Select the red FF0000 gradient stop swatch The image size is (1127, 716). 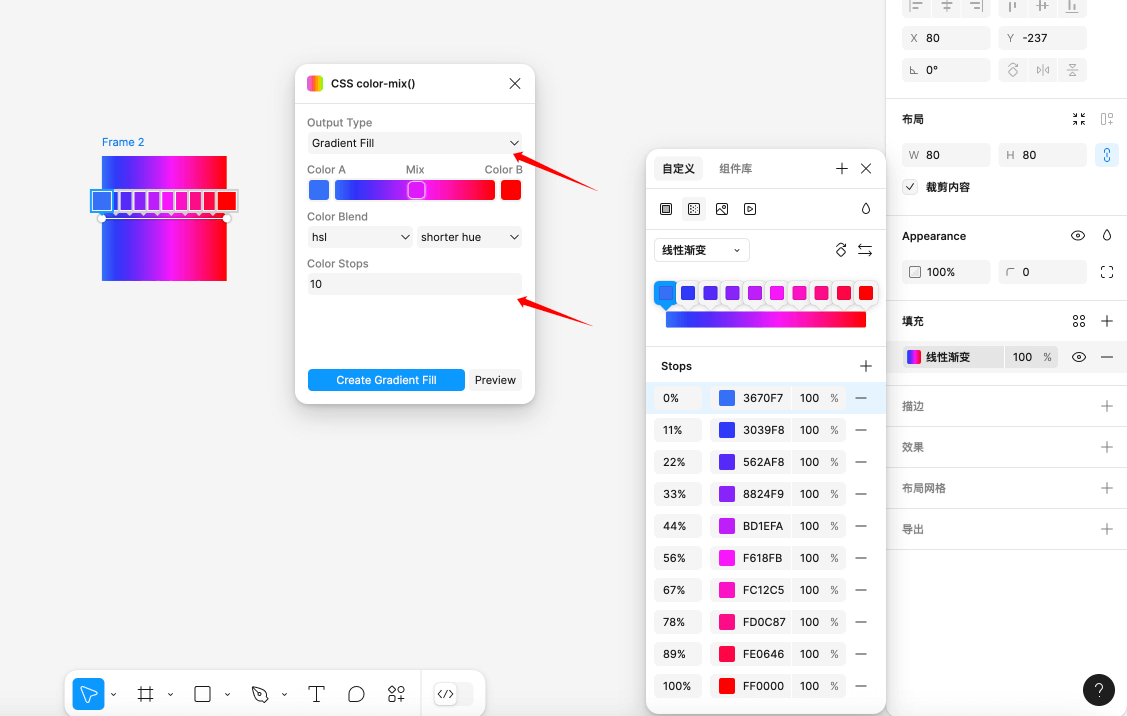pyautogui.click(x=864, y=292)
